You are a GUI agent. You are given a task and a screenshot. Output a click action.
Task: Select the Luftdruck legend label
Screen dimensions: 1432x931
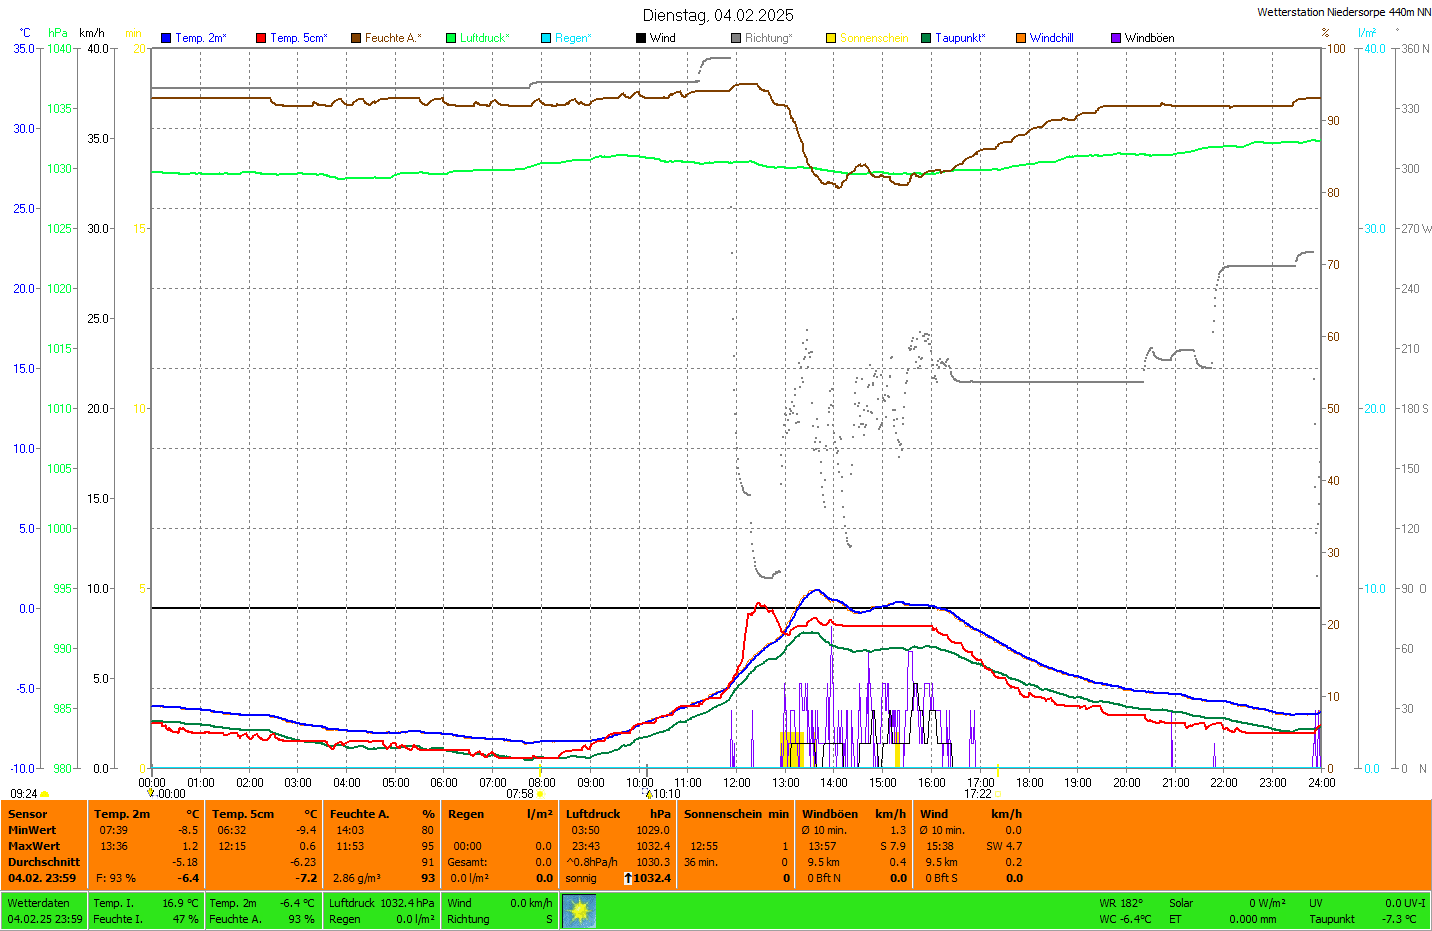pos(484,38)
